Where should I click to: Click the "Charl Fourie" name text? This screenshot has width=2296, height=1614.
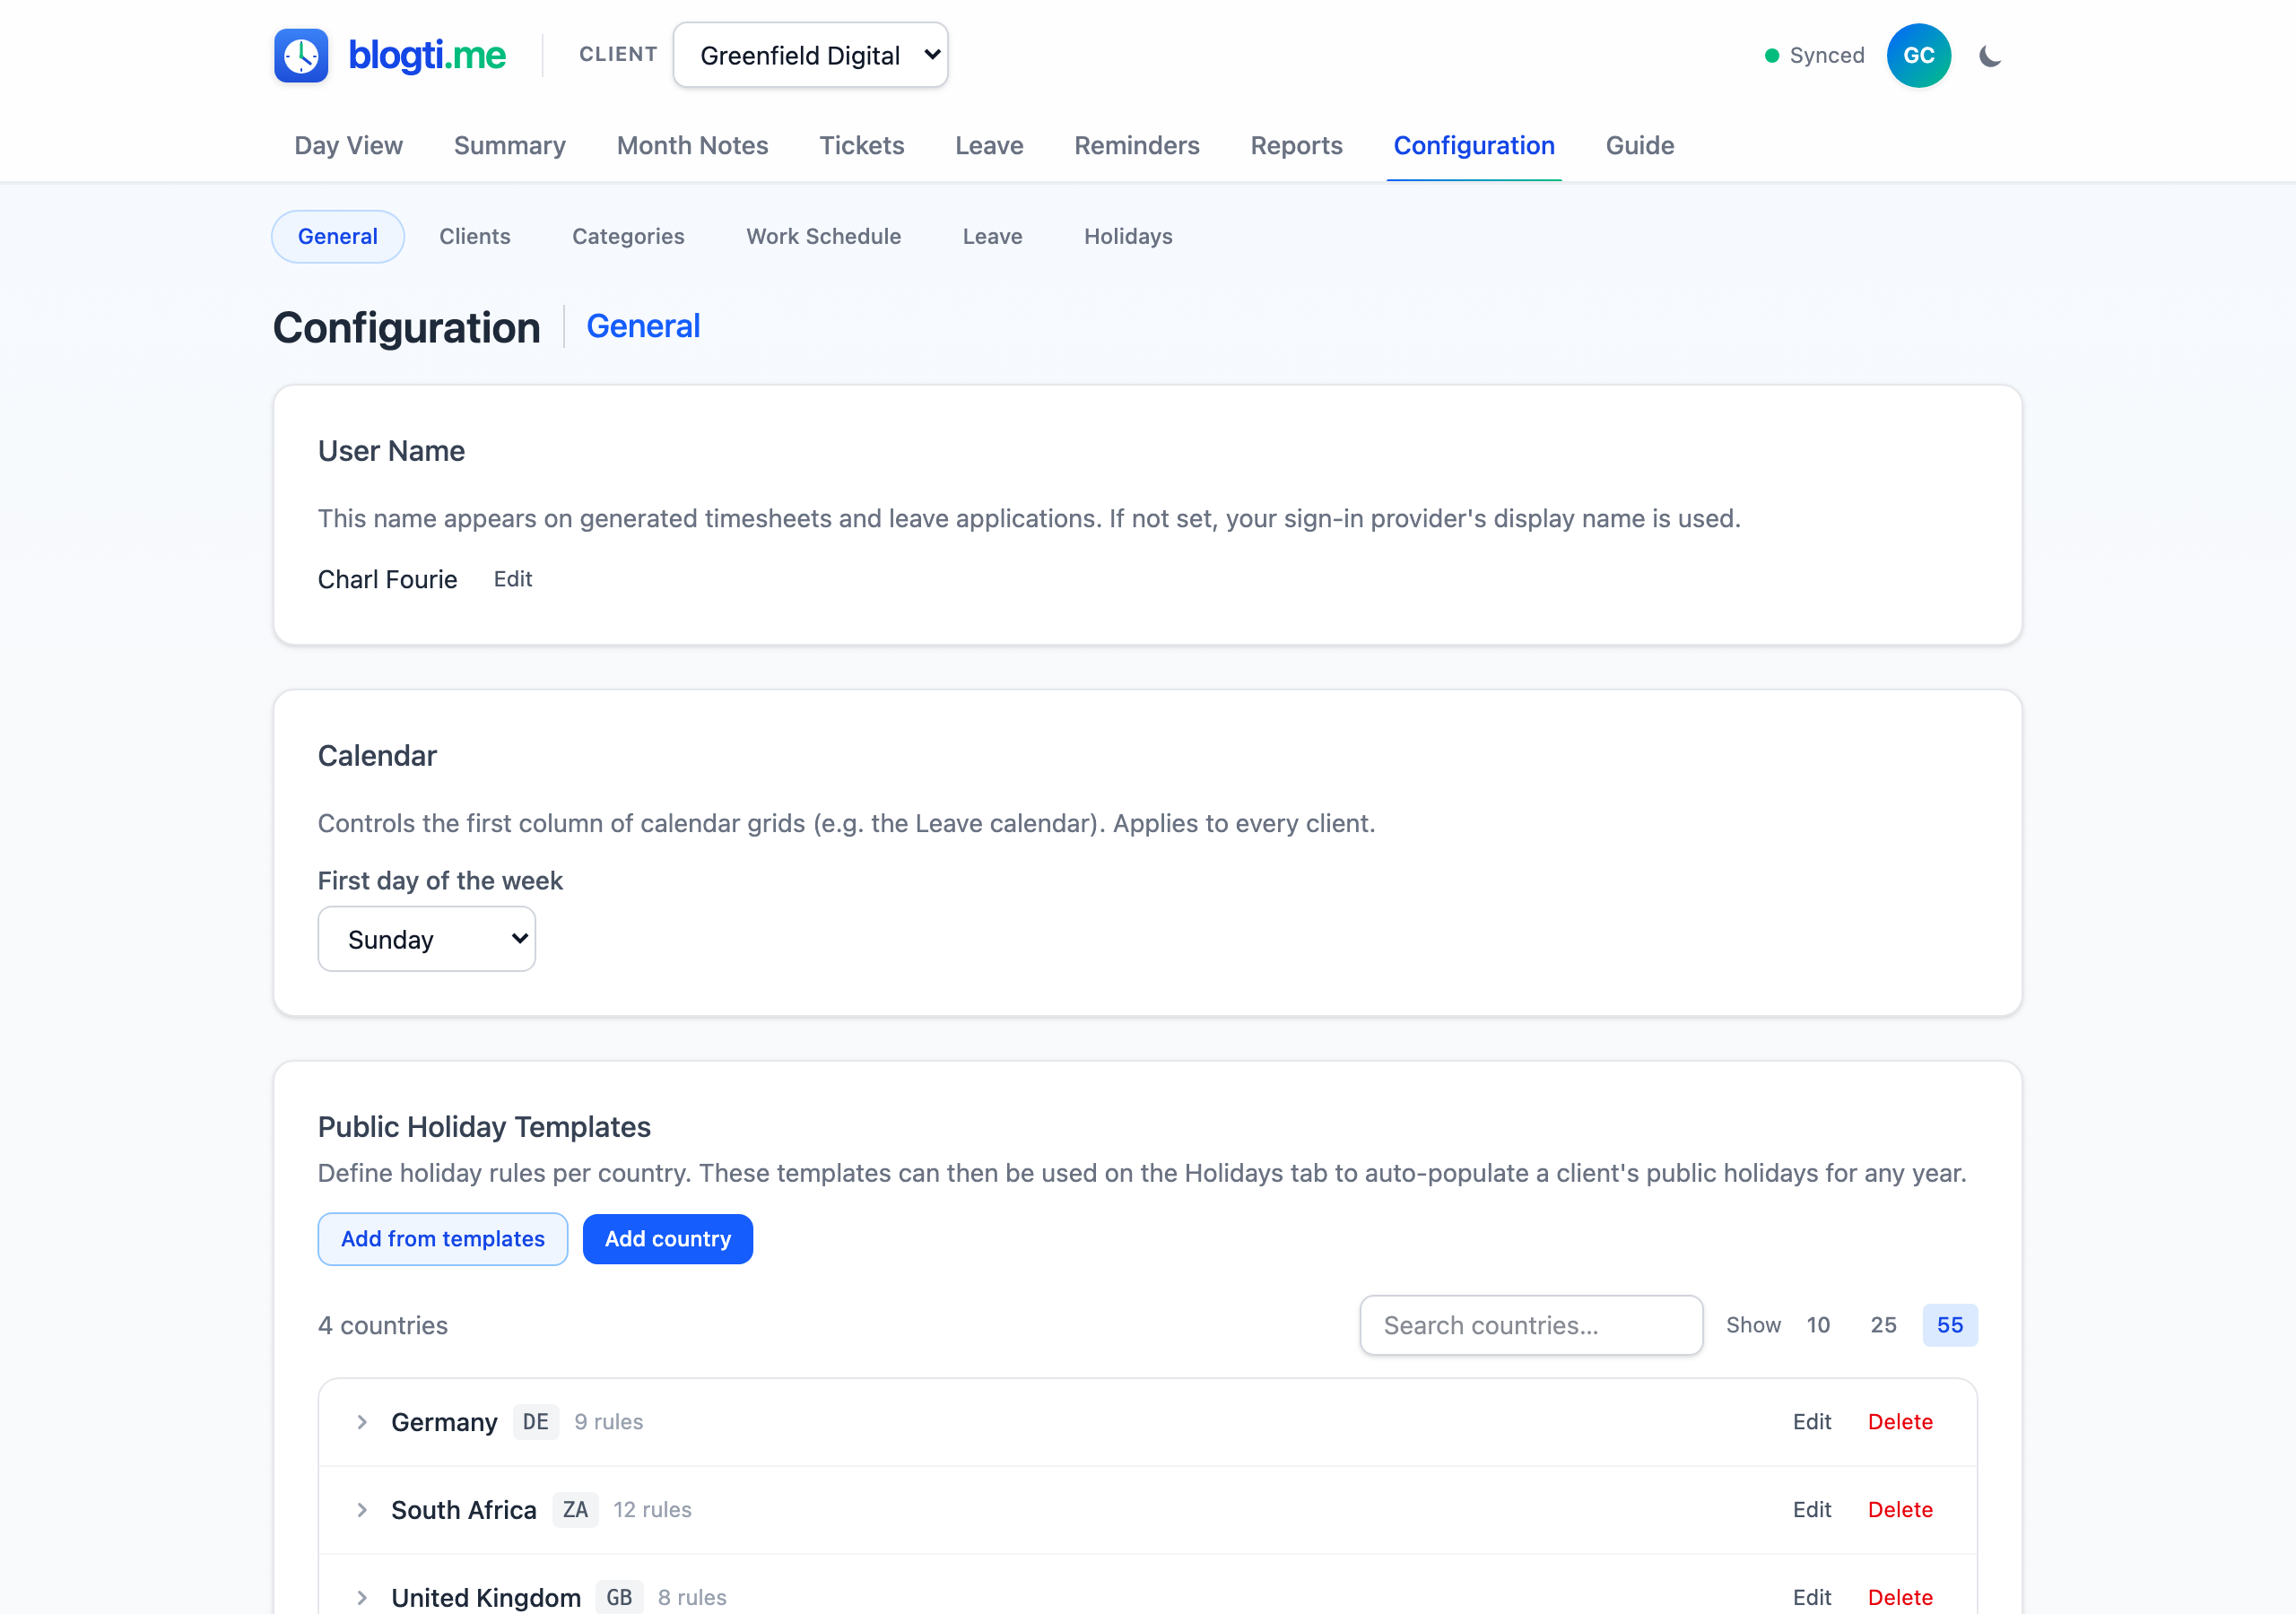pyautogui.click(x=387, y=579)
